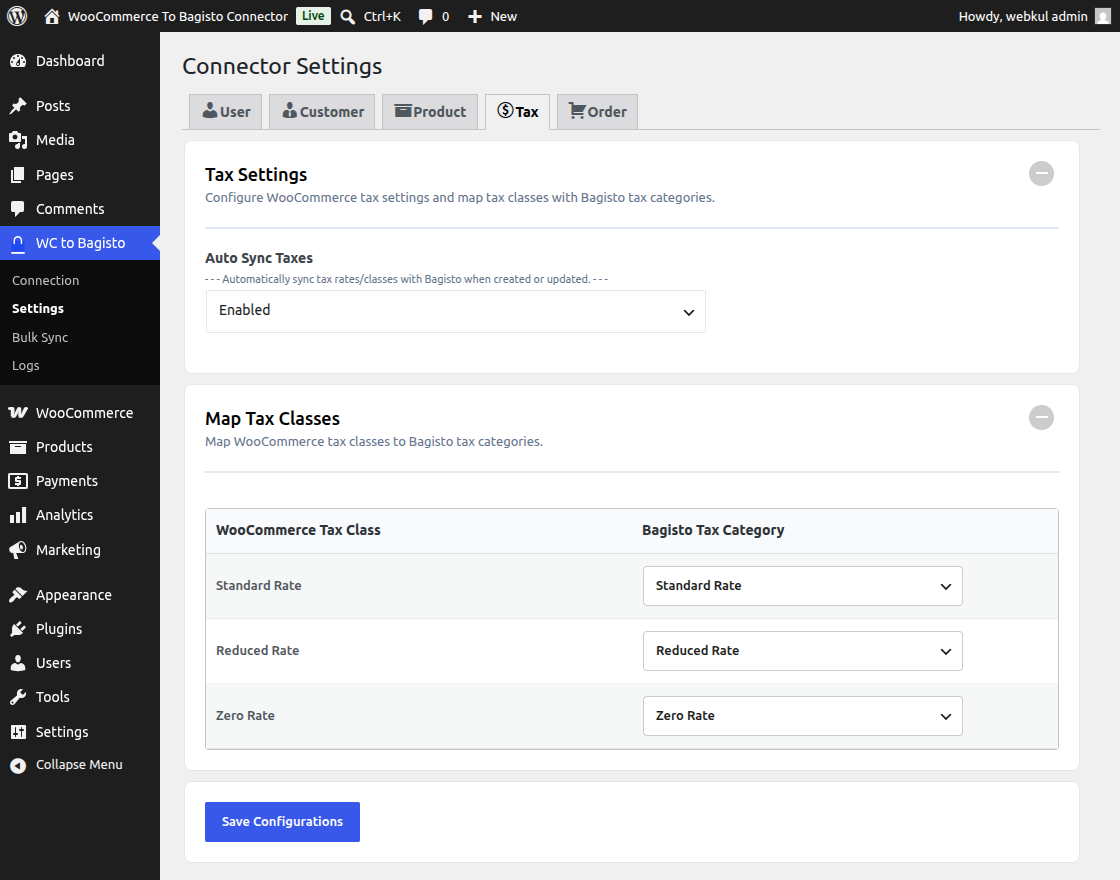Open Bagisto category dropdown for Reduced Rate

tap(802, 651)
